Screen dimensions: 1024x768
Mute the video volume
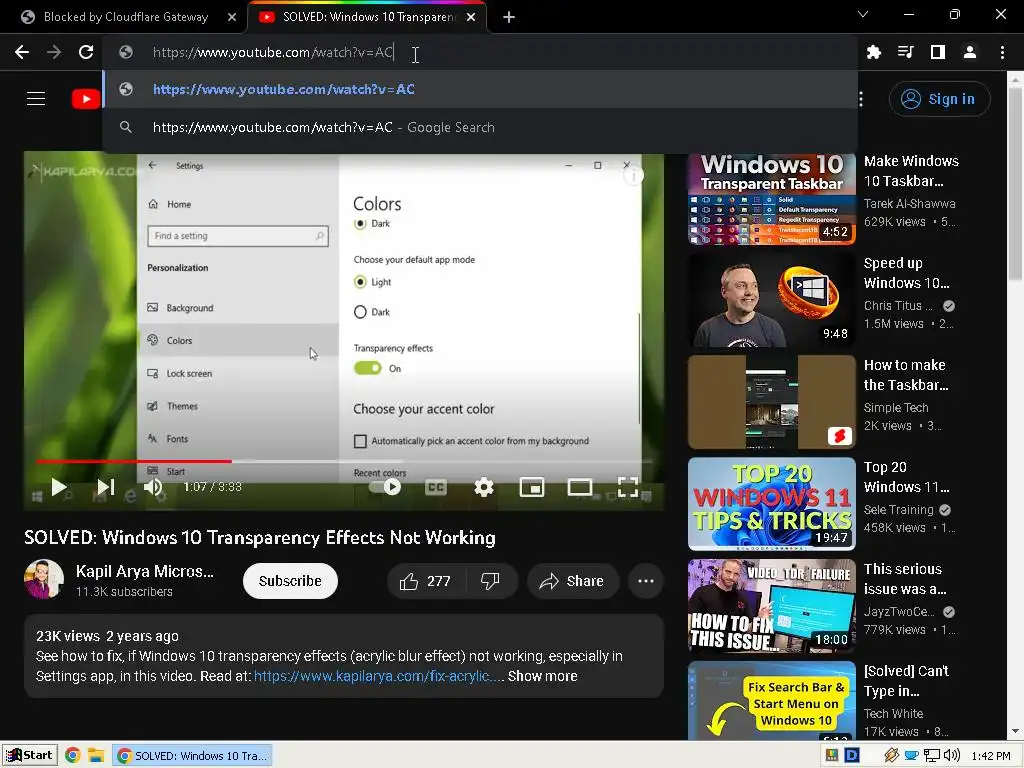coord(153,487)
